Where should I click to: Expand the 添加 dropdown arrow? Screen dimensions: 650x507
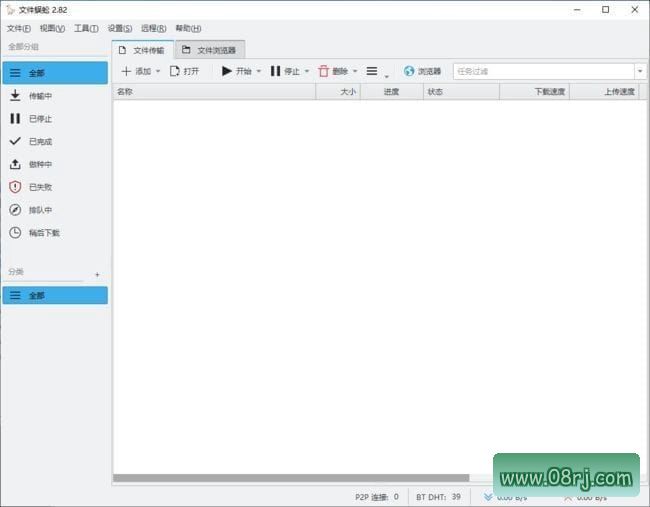coord(158,71)
